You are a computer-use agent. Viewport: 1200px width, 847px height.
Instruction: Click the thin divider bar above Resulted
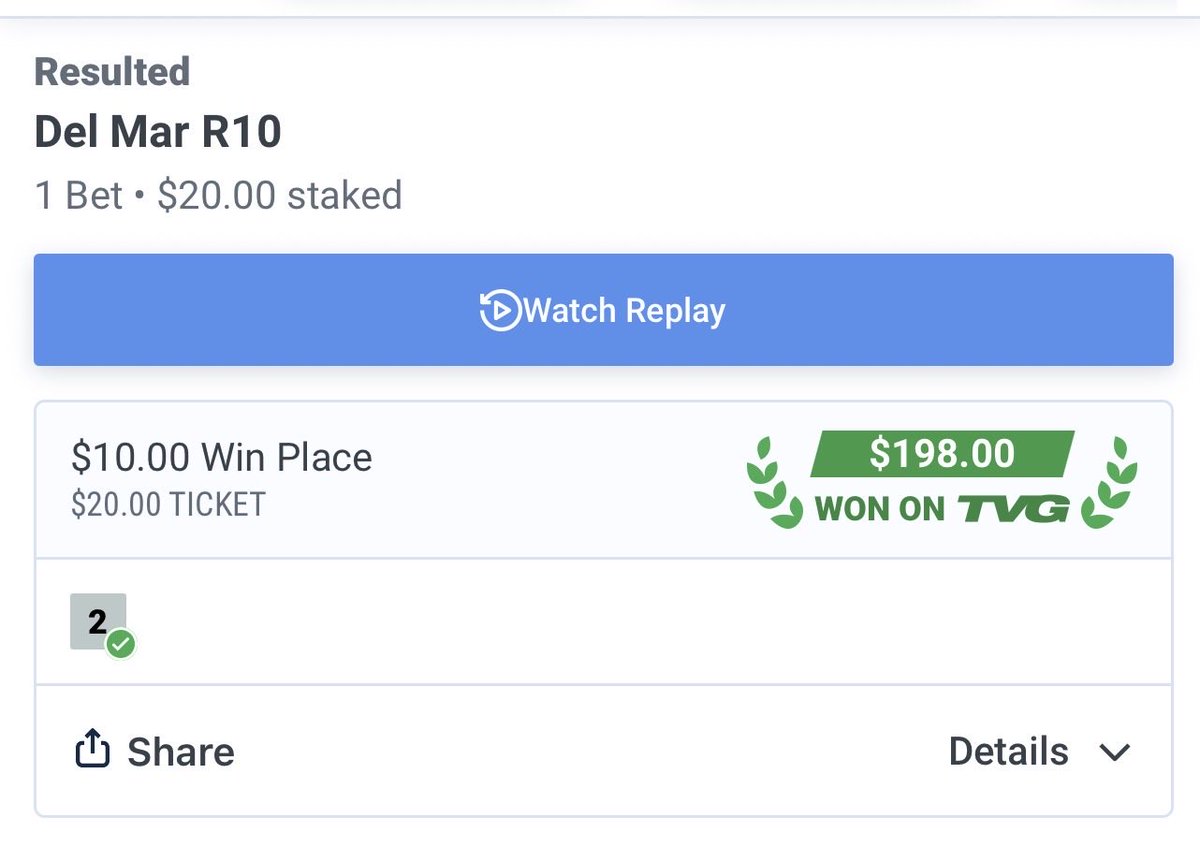[600, 17]
